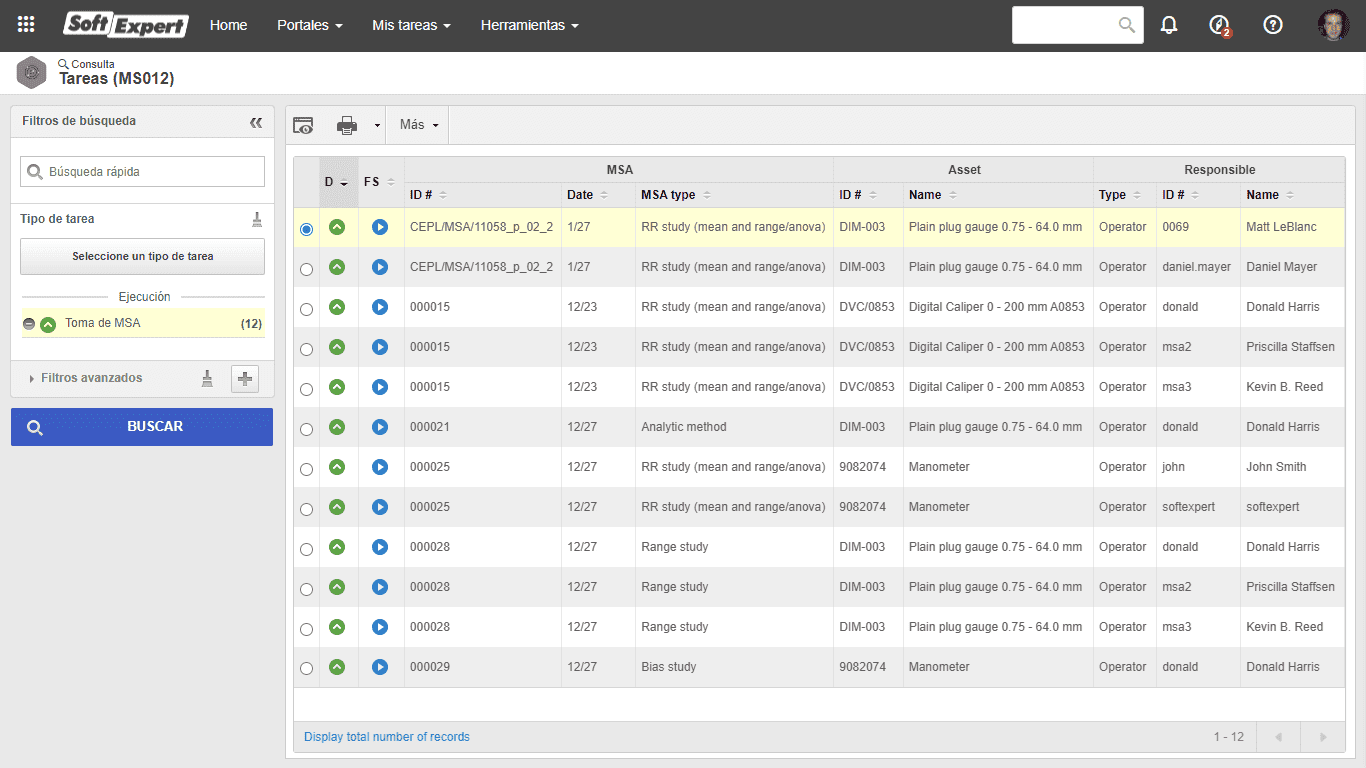1366x768 pixels.
Task: Open the compass icon with badge 2
Action: point(1219,26)
